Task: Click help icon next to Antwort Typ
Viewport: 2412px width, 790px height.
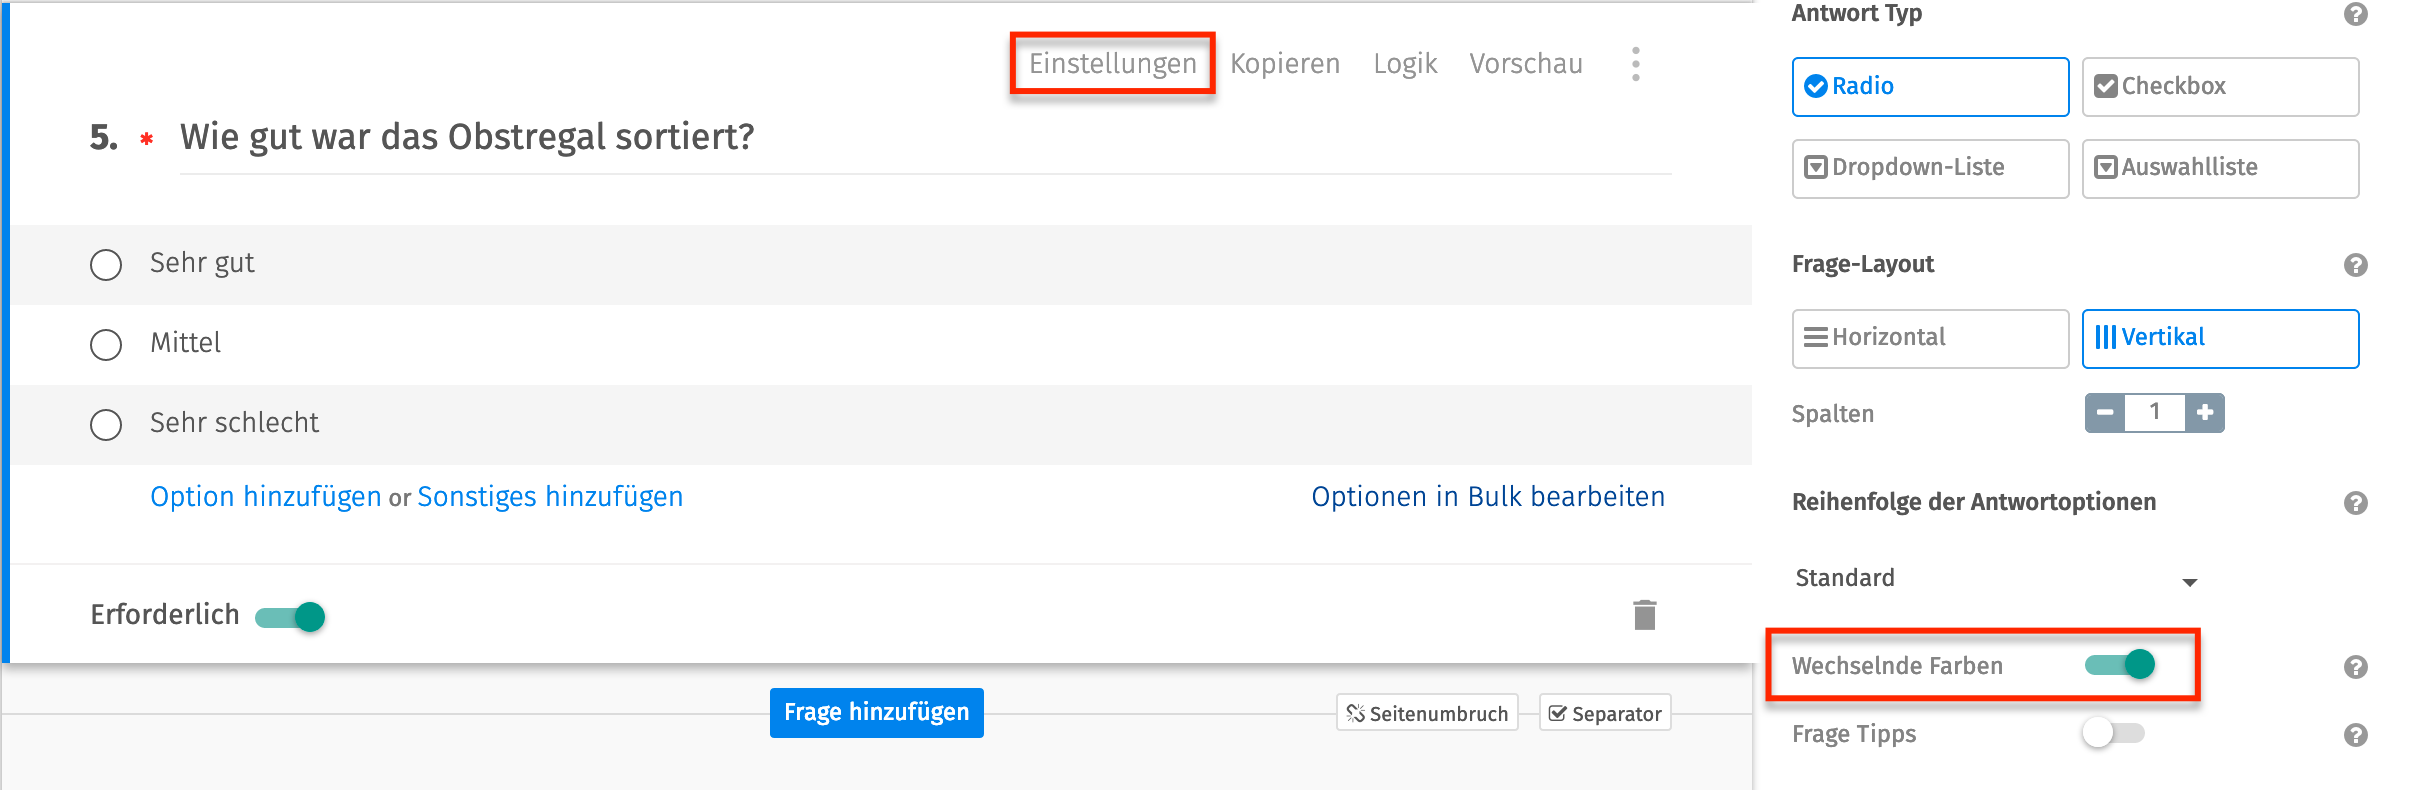Action: 2355,14
